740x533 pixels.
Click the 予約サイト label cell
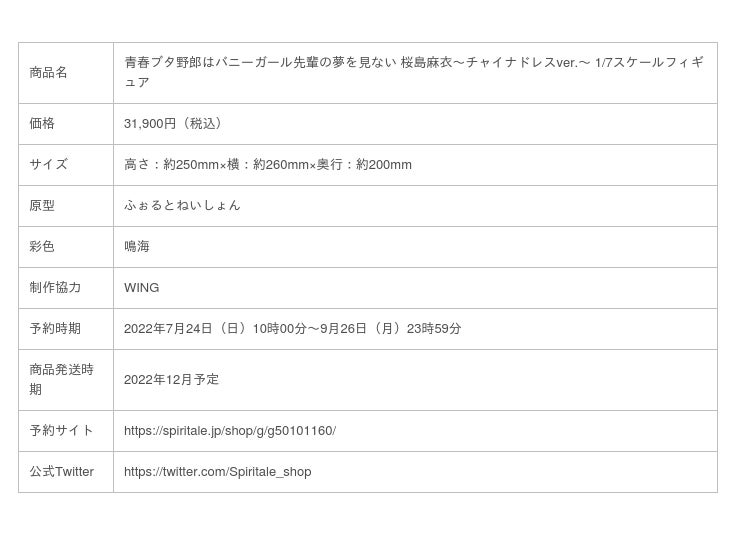pos(61,431)
